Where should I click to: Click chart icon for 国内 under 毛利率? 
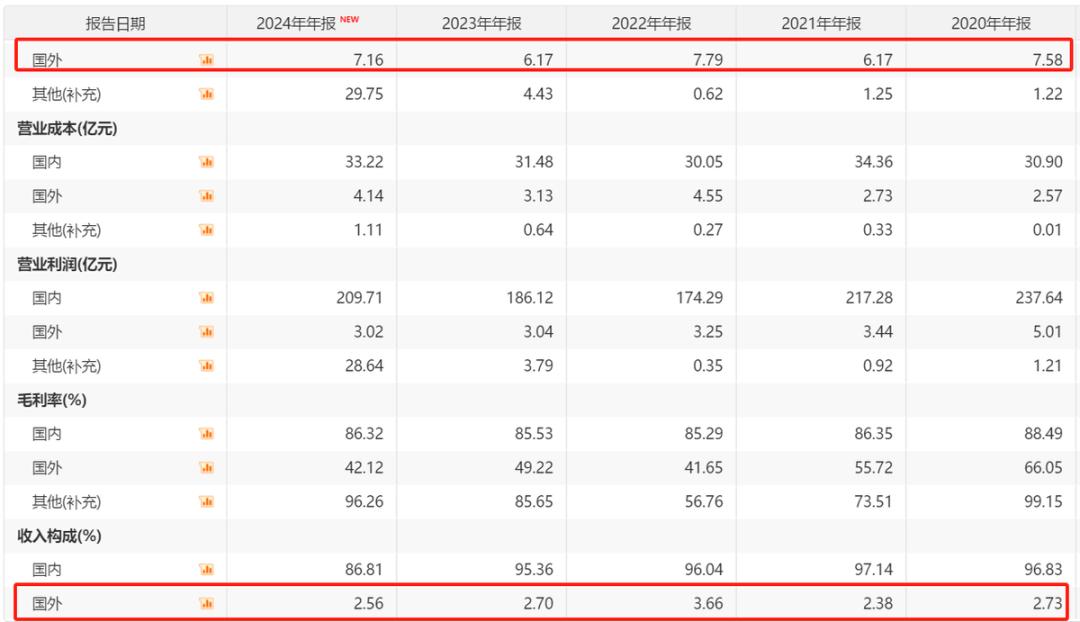click(x=207, y=434)
